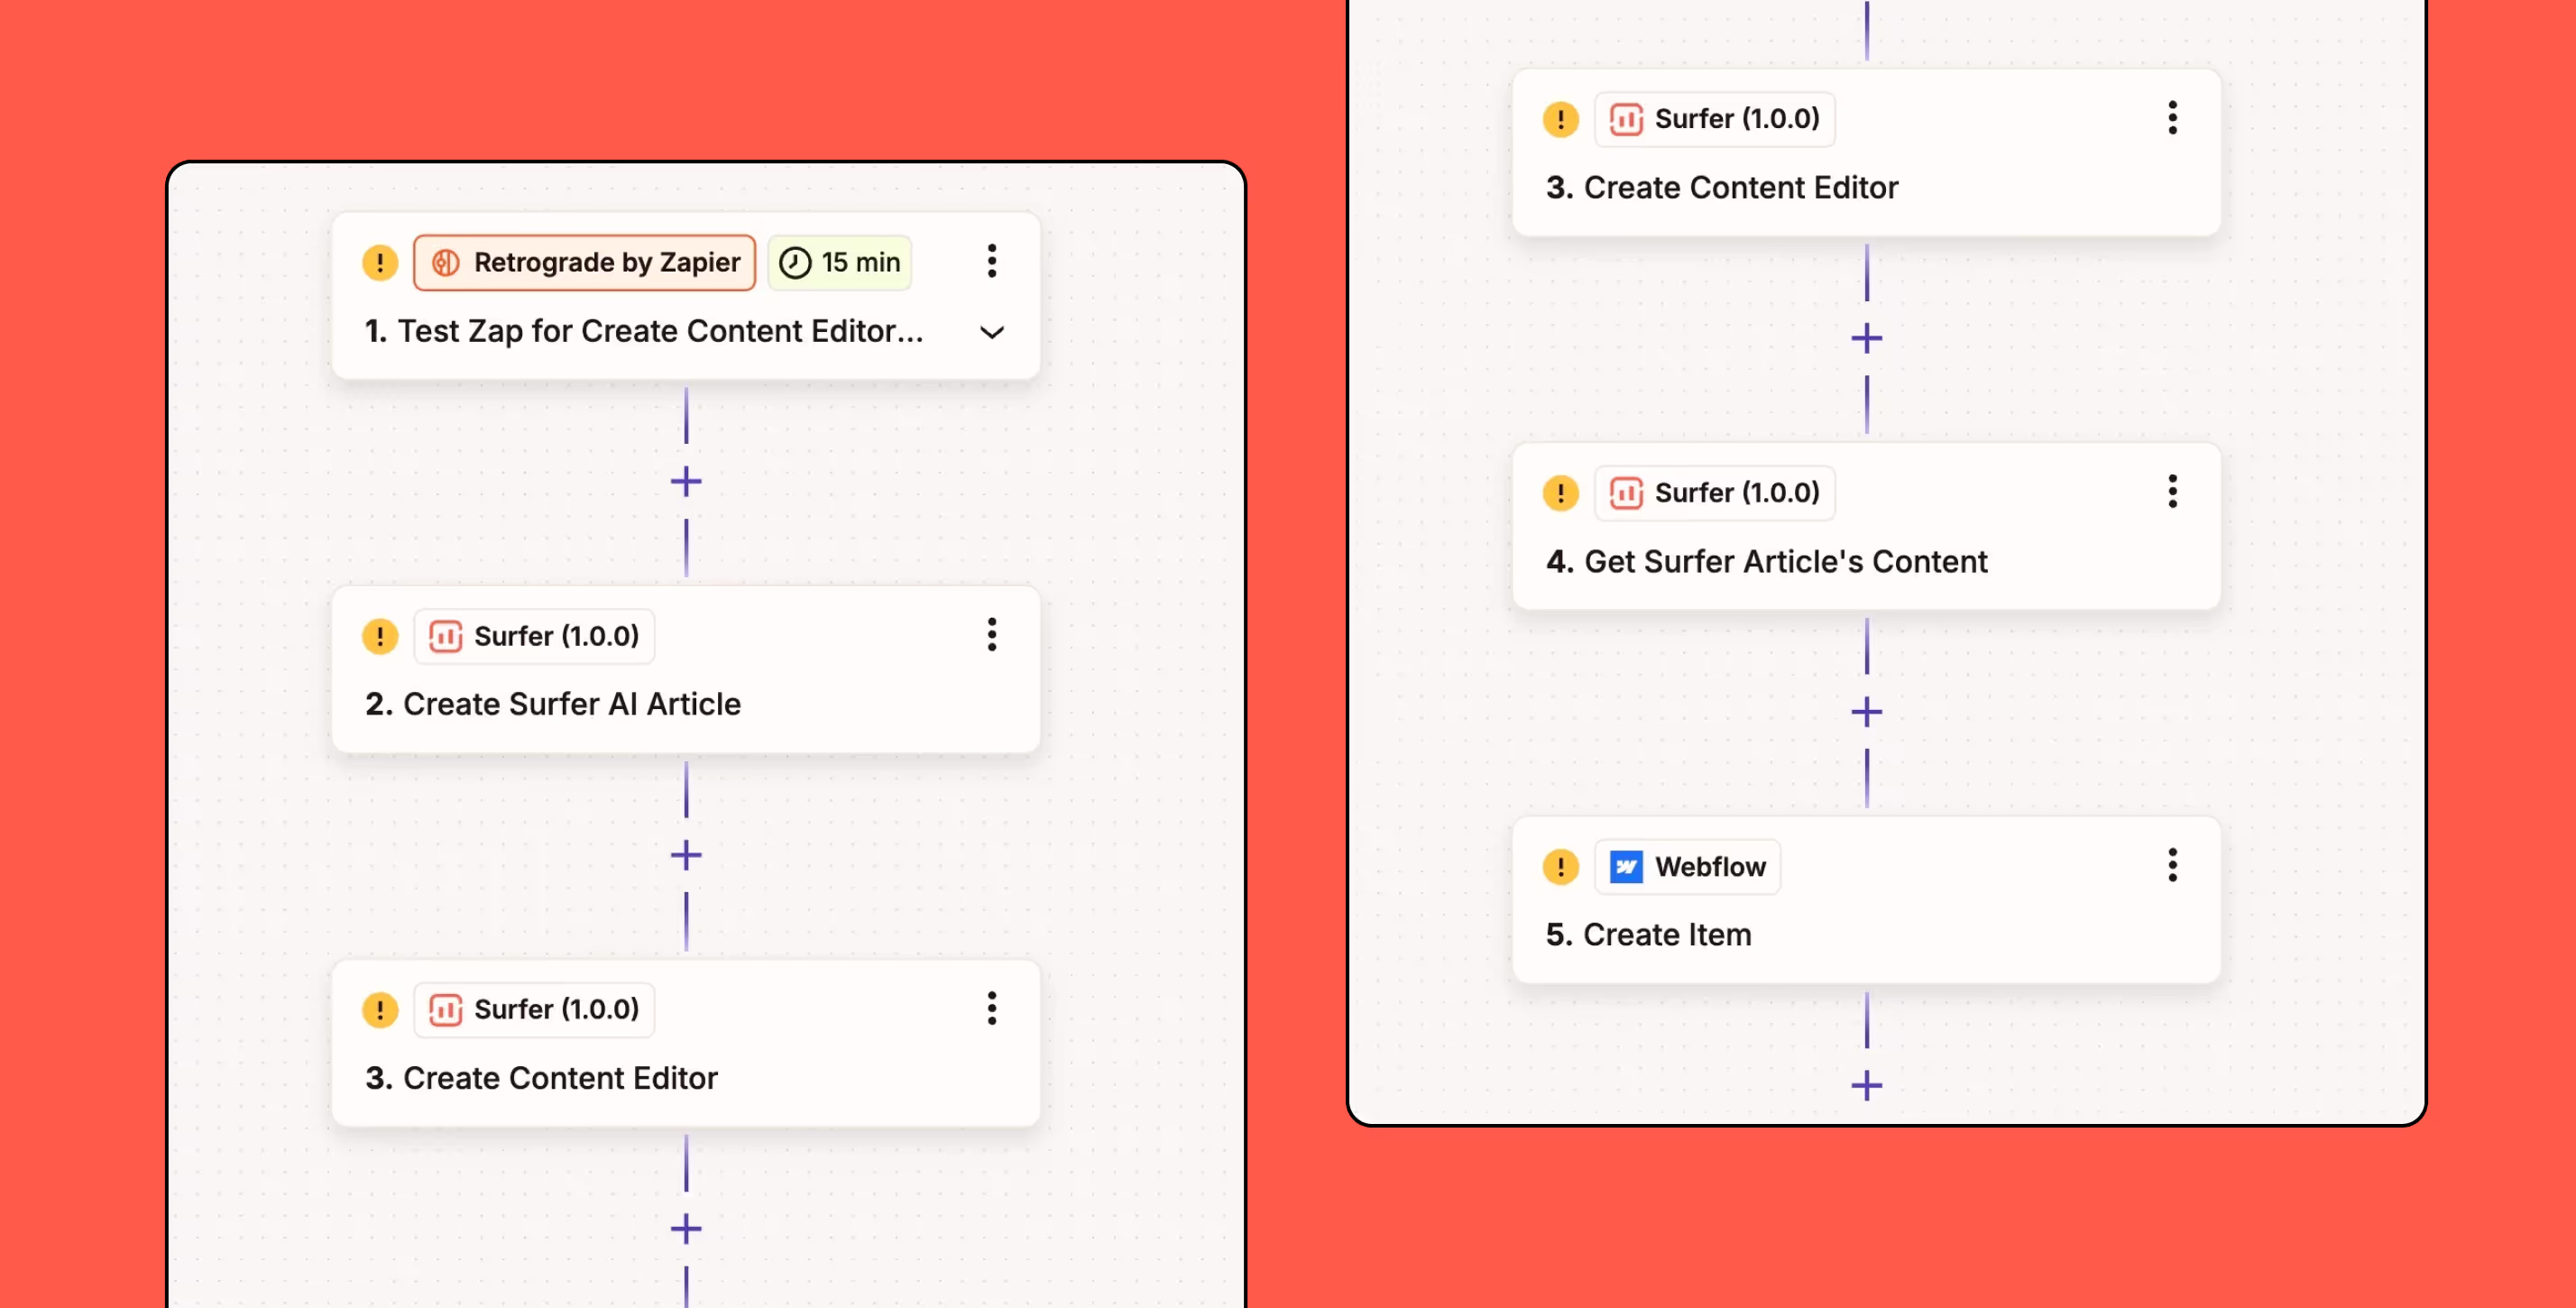Viewport: 2576px width, 1308px height.
Task: Select Surfer (1.0.0) badge on left panel step 3
Action: coord(534,1010)
